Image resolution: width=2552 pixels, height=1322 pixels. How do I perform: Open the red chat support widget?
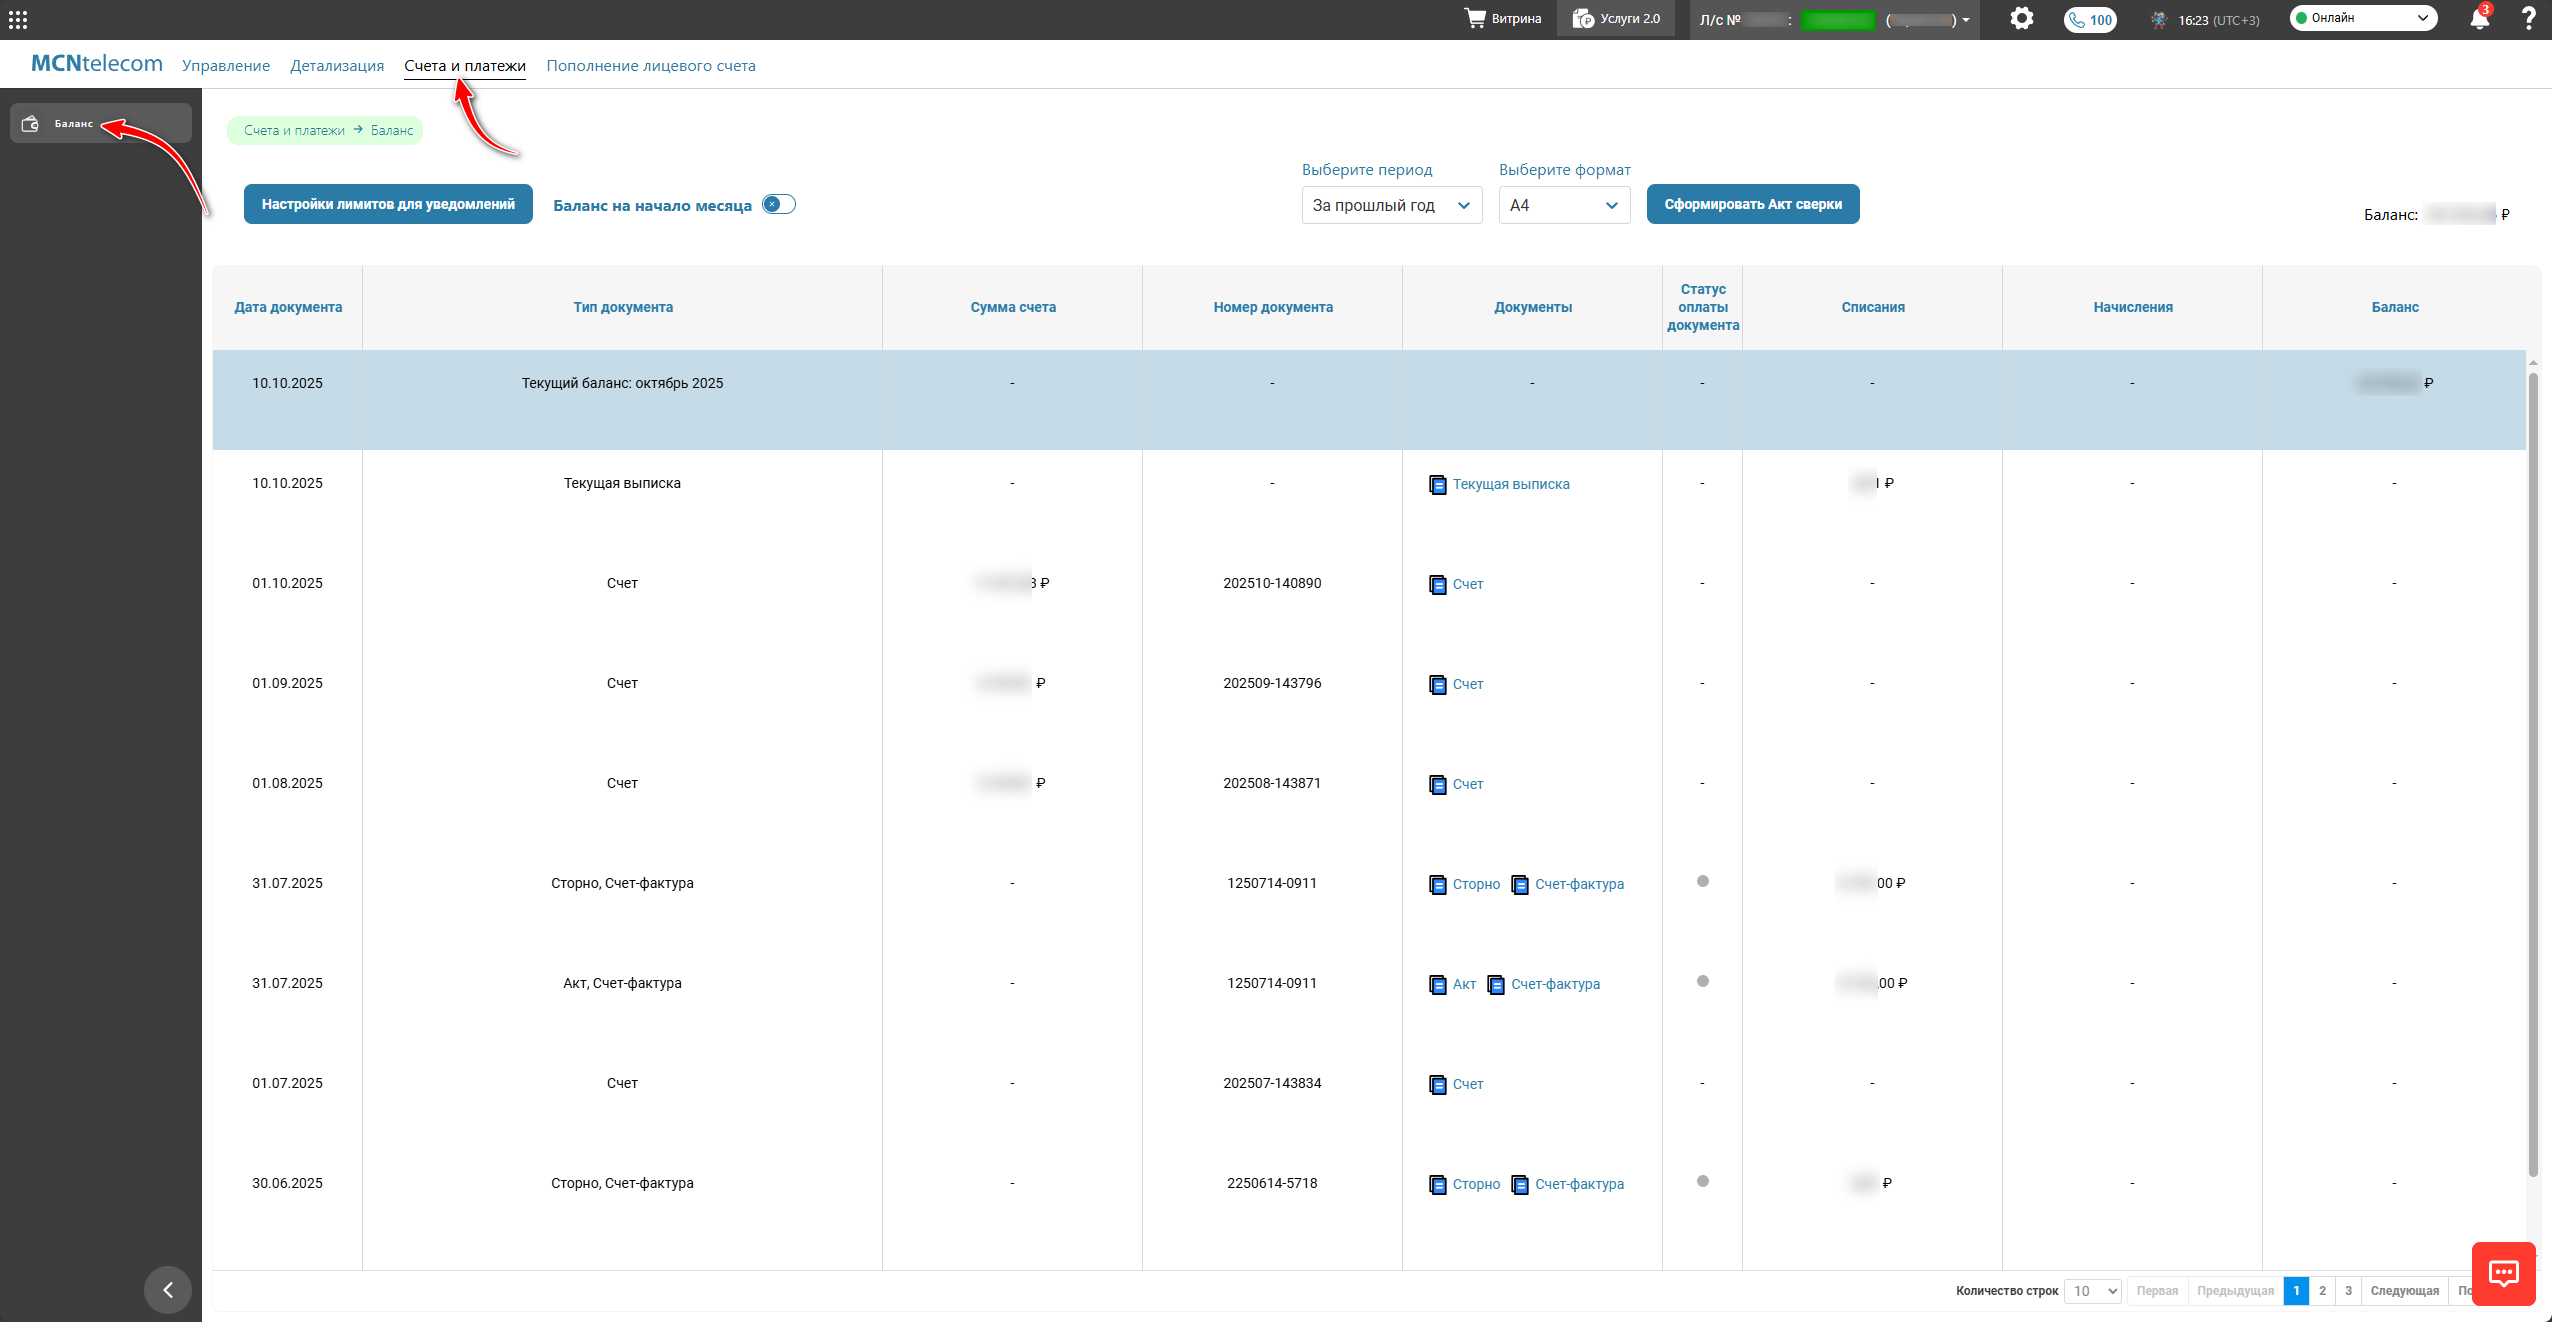click(x=2503, y=1273)
